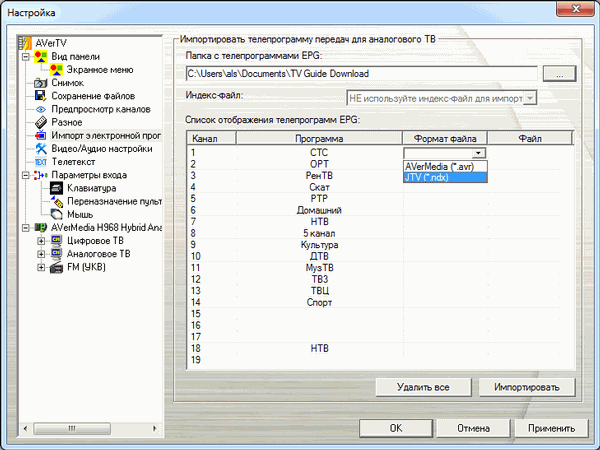Collapse the Параметры входа tree node
Image resolution: width=600 pixels, height=450 pixels.
25,175
